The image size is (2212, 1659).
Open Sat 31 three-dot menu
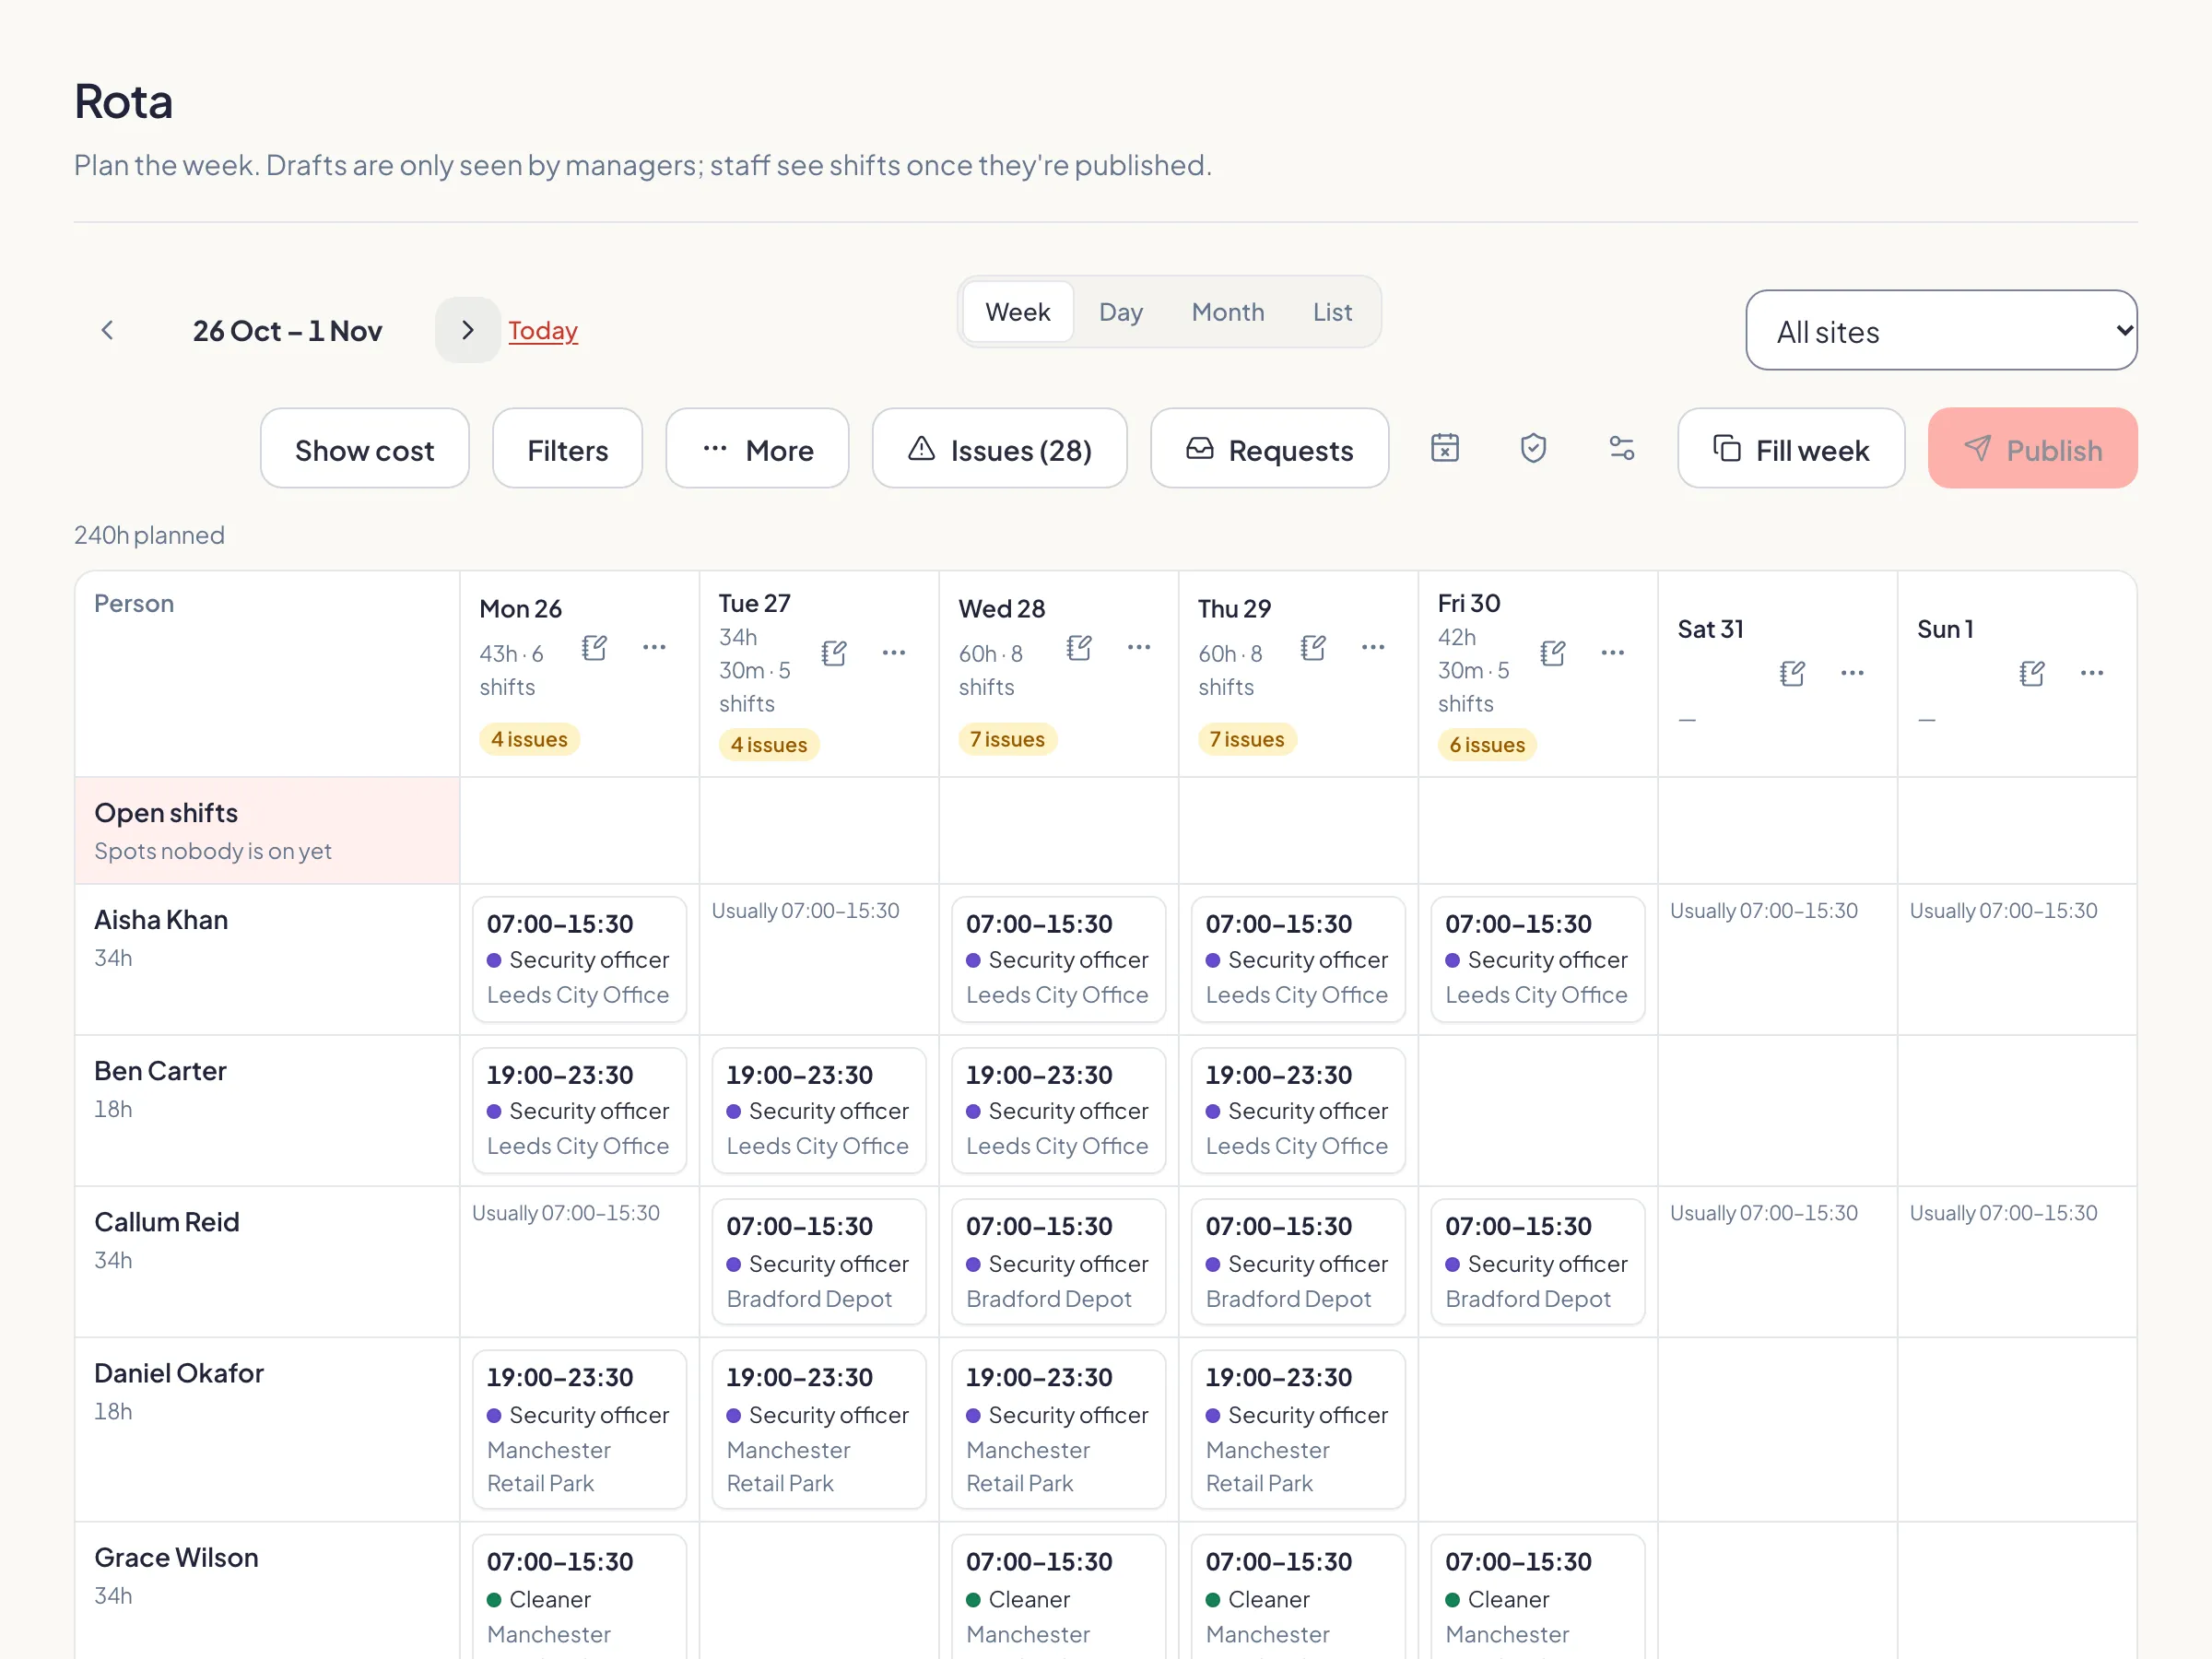pos(1852,673)
